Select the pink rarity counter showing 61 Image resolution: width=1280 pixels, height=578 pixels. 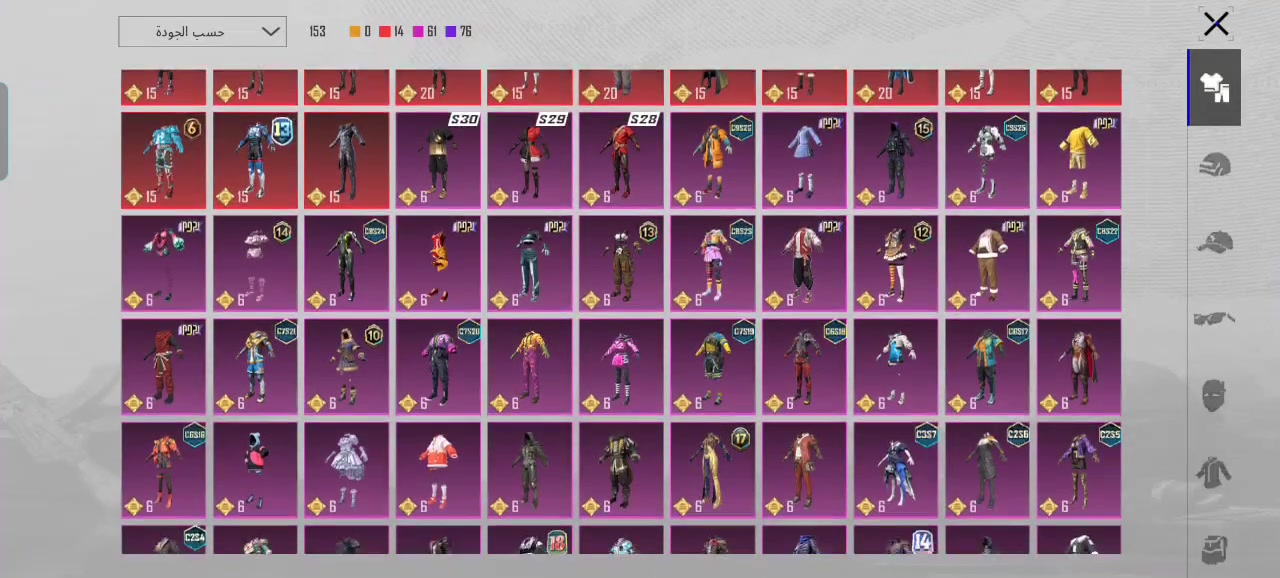pos(424,32)
